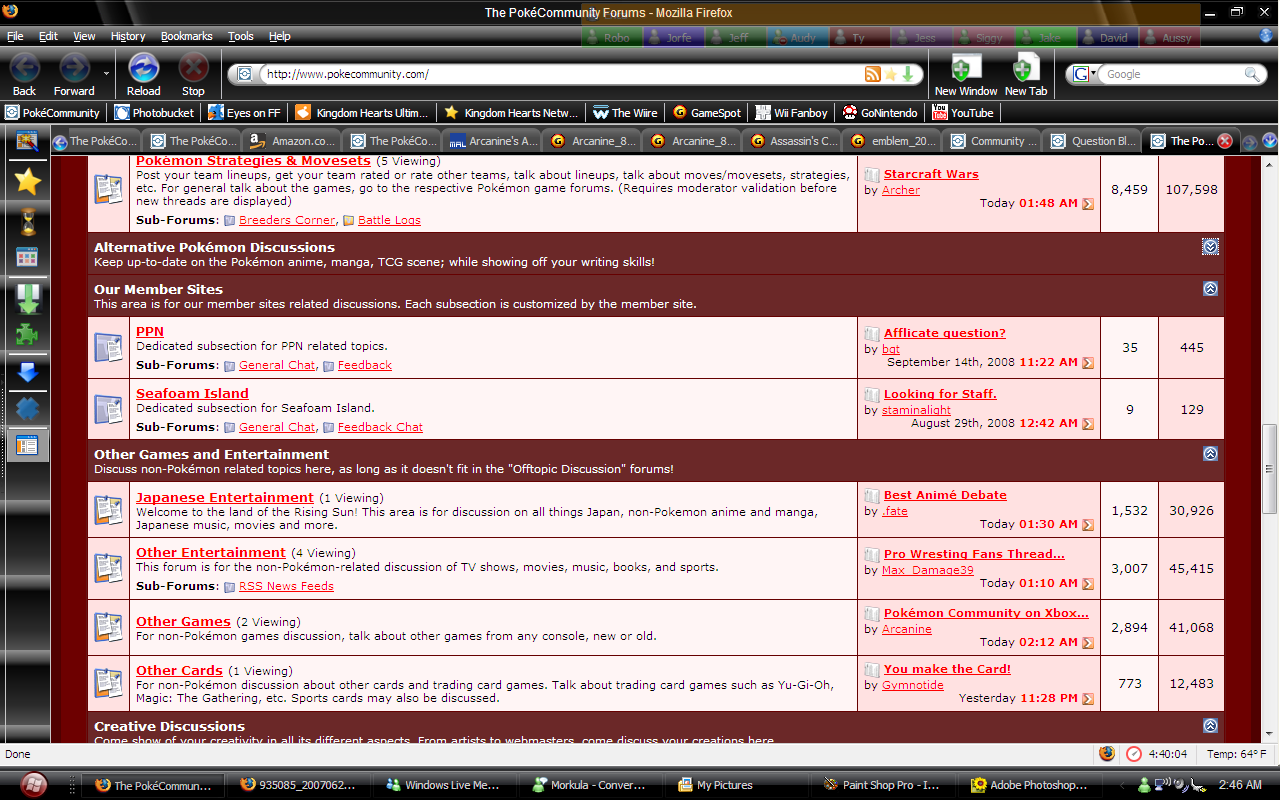The height and width of the screenshot is (800, 1280).
Task: Open the Windows Start orb
Action: point(32,784)
